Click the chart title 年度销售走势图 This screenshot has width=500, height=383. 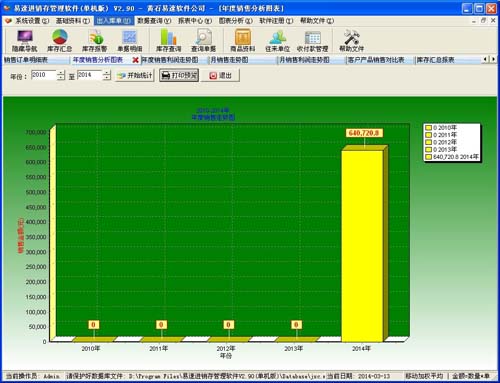pos(213,117)
